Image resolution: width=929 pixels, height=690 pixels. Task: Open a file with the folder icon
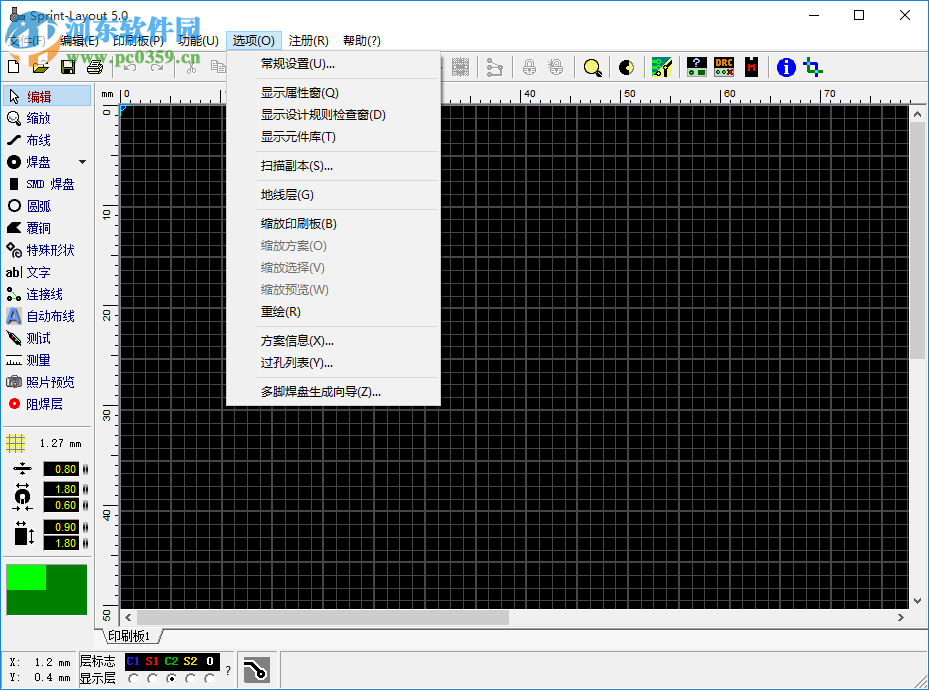click(x=40, y=68)
